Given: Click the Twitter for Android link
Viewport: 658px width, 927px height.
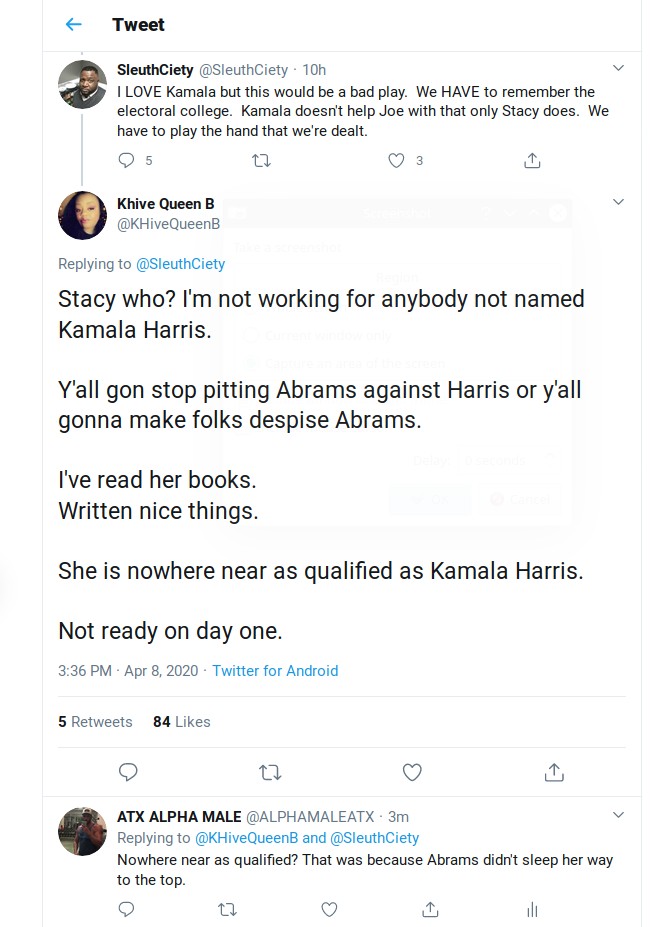Looking at the screenshot, I should [275, 671].
